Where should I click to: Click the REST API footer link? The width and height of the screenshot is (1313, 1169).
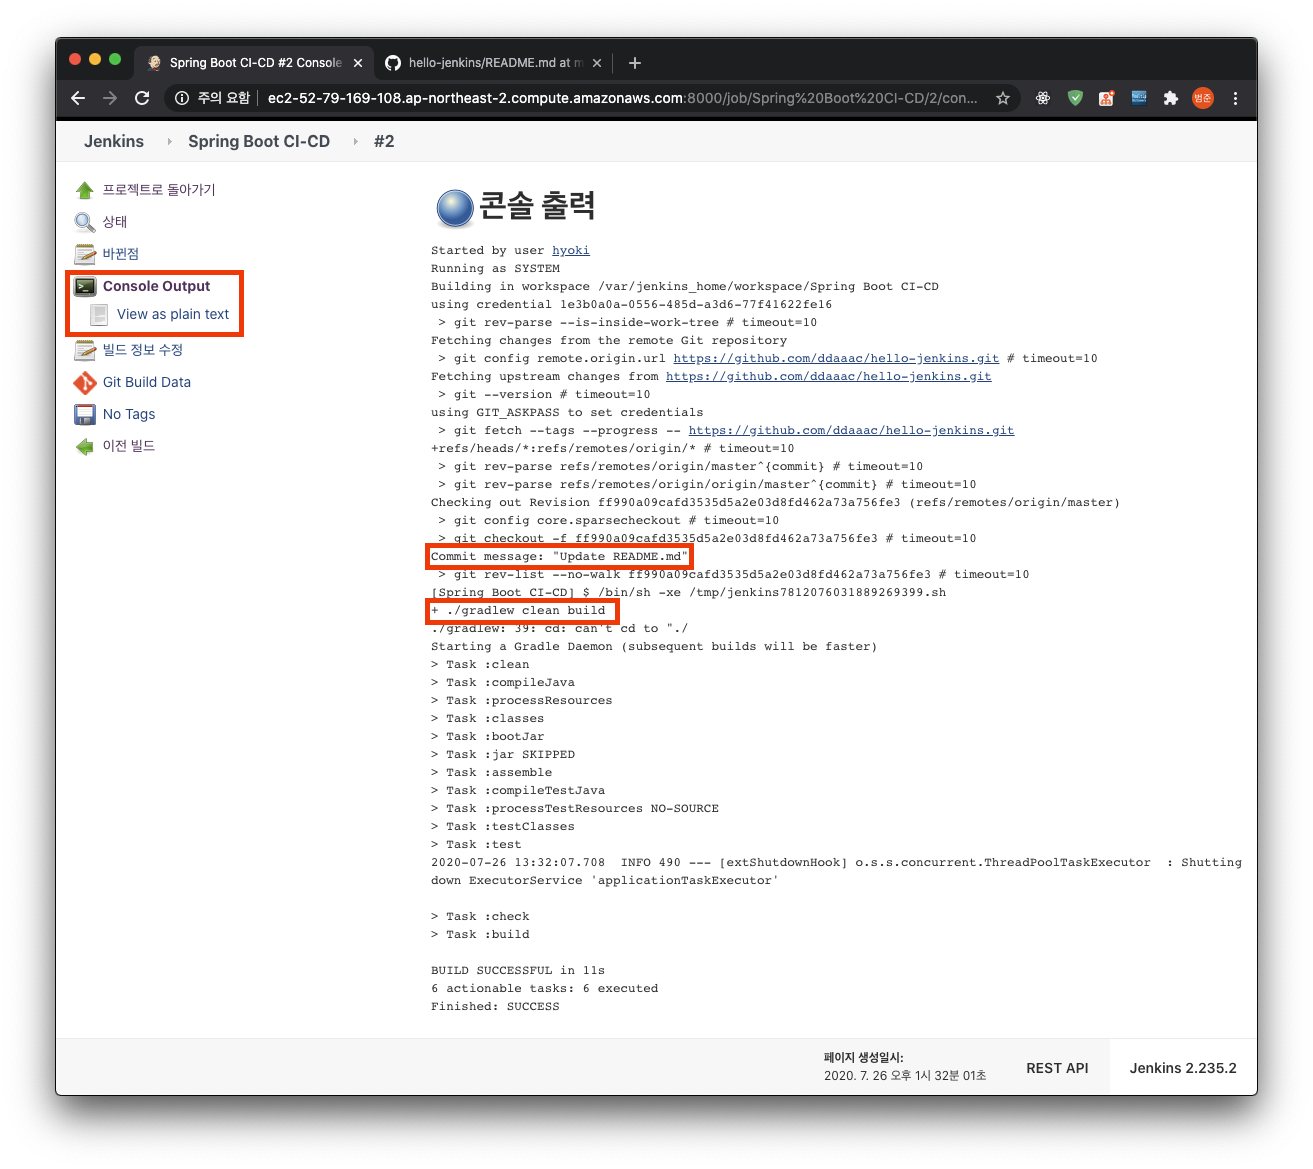(1057, 1068)
